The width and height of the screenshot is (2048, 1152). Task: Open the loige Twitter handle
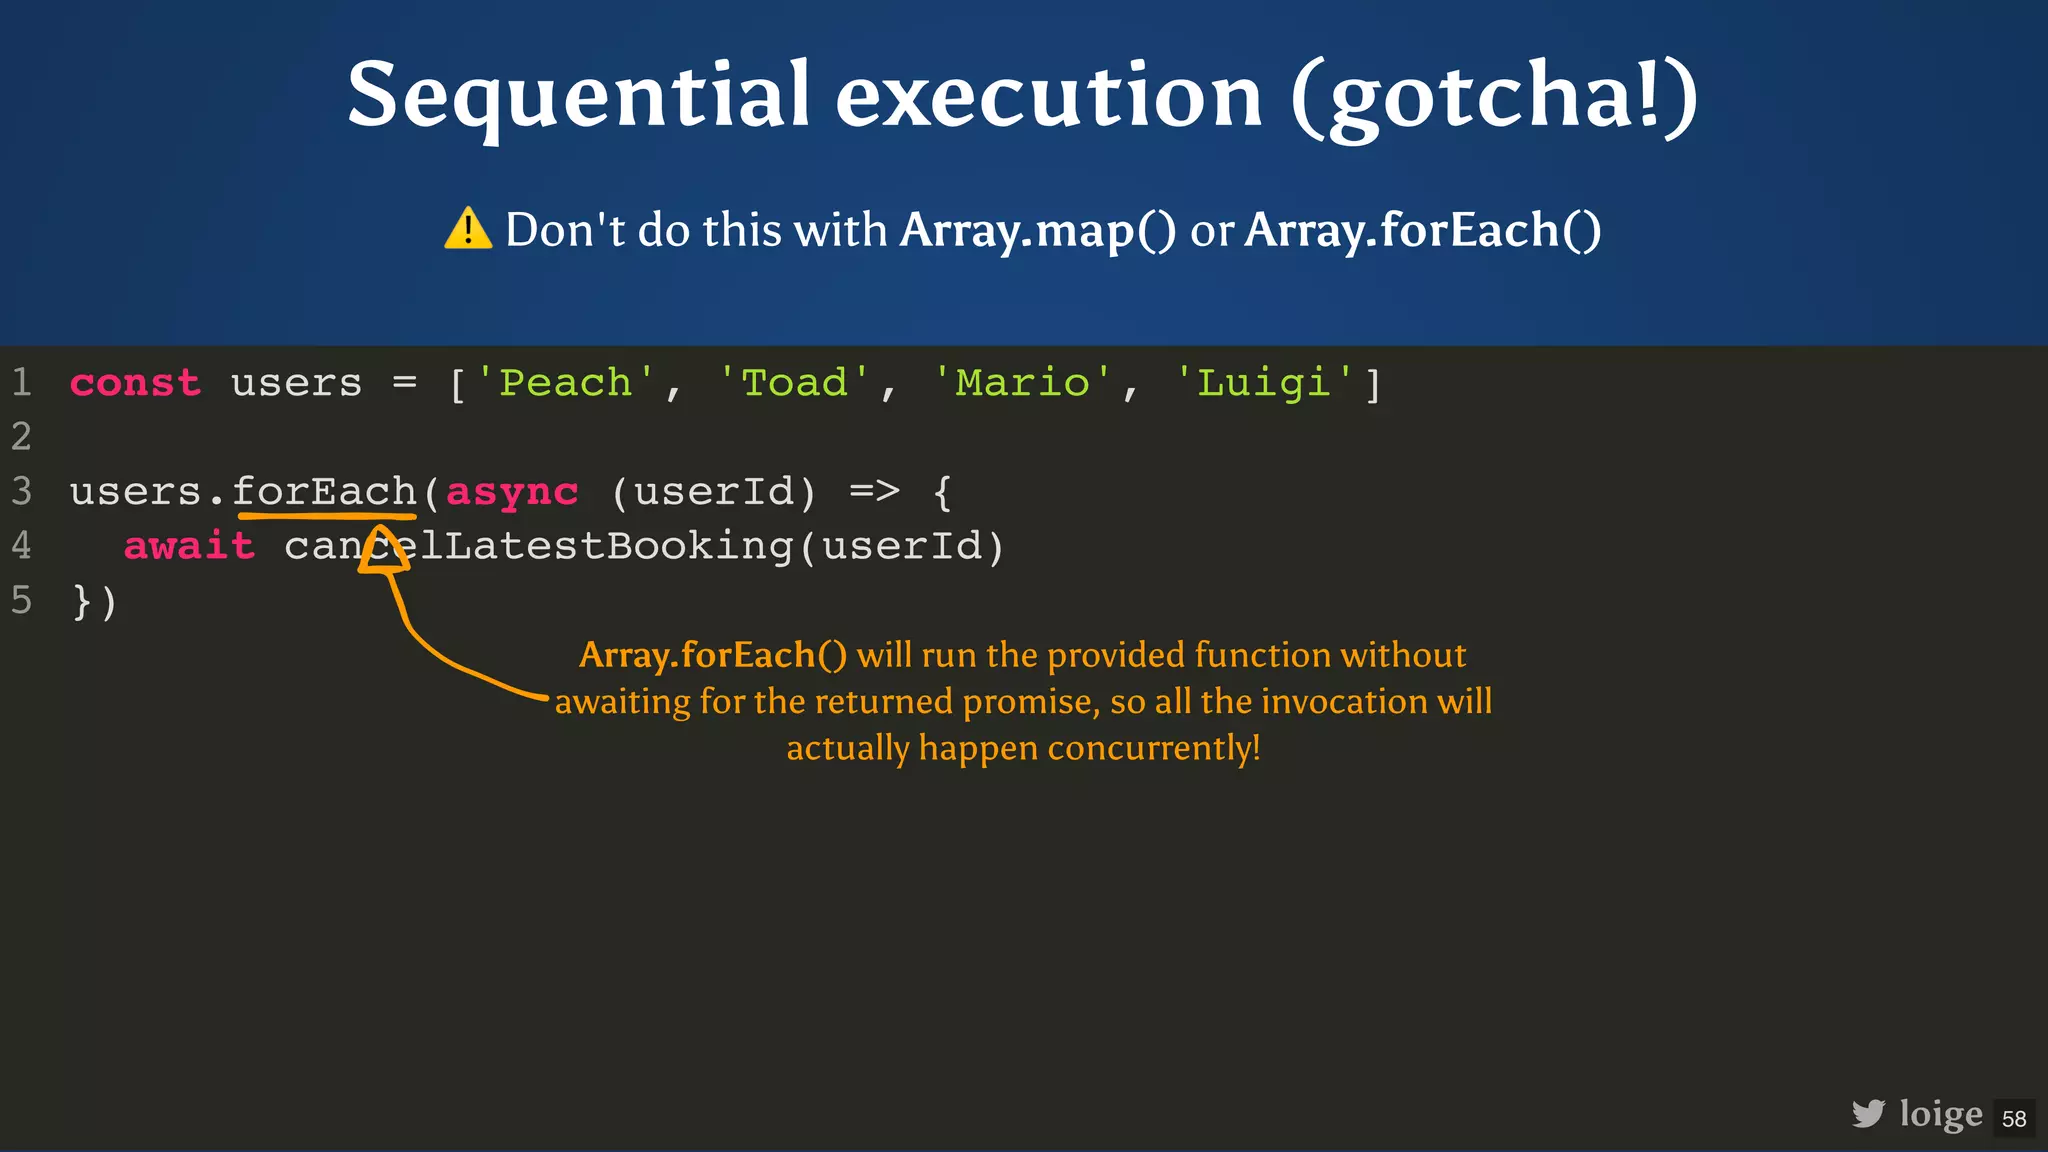tap(1941, 1114)
